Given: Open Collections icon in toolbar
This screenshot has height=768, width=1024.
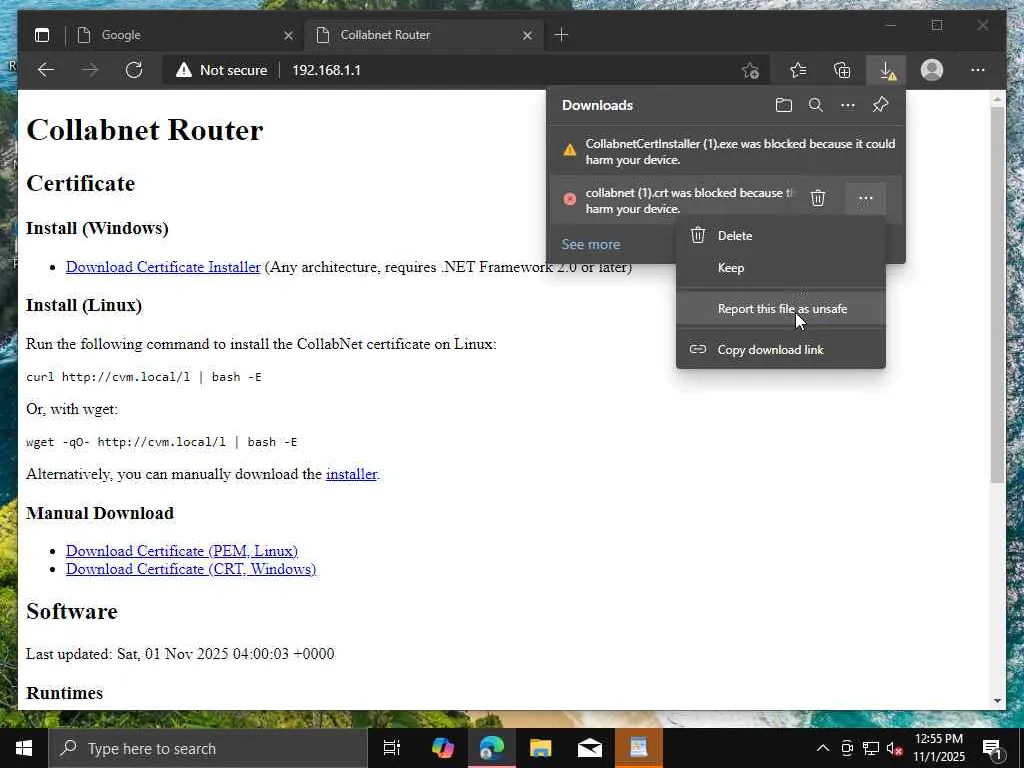Looking at the screenshot, I should click(842, 70).
